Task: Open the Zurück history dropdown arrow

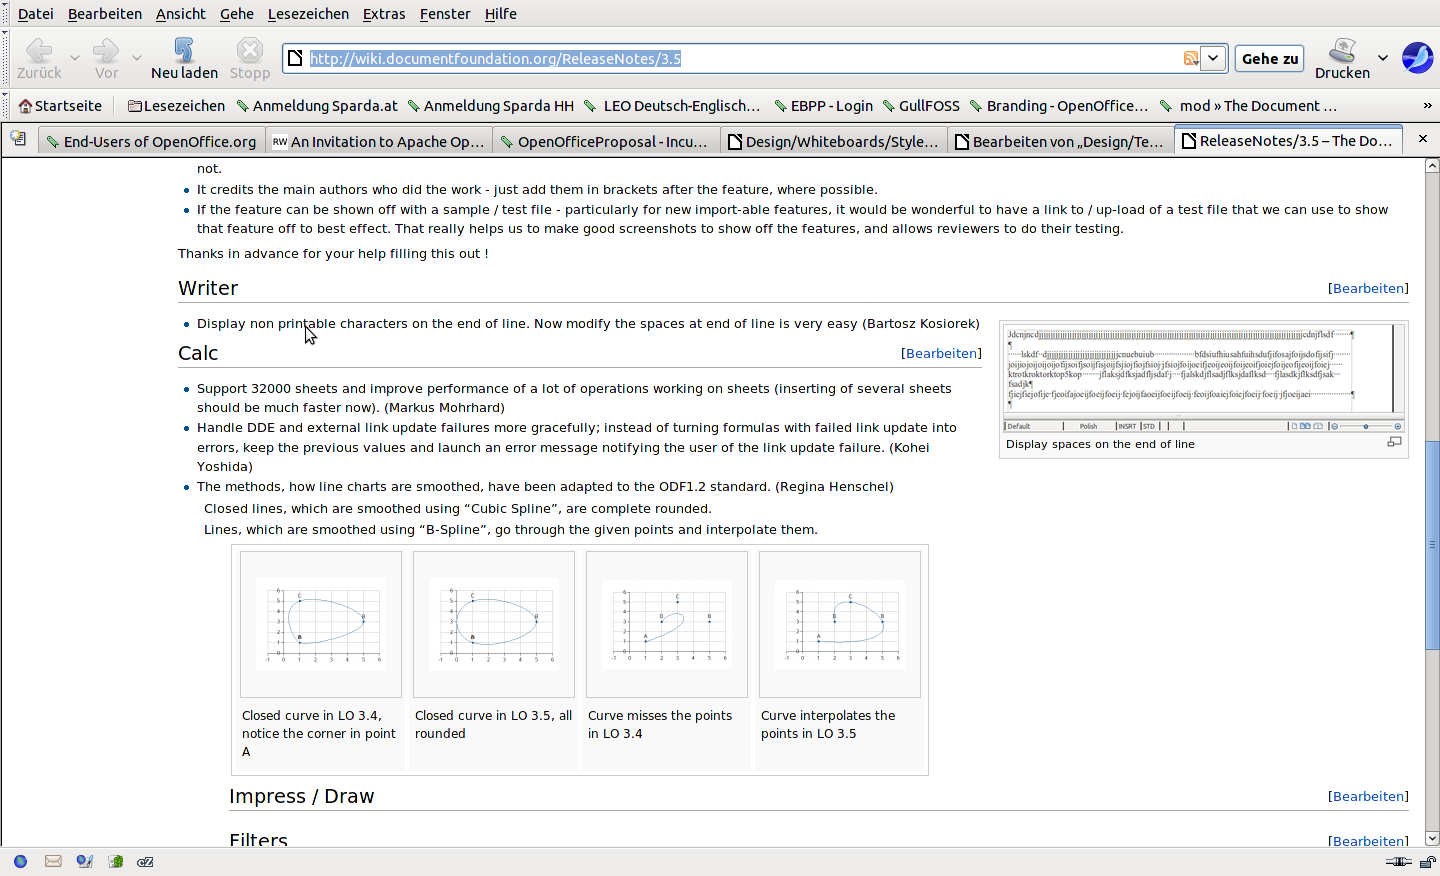Action: [x=75, y=58]
